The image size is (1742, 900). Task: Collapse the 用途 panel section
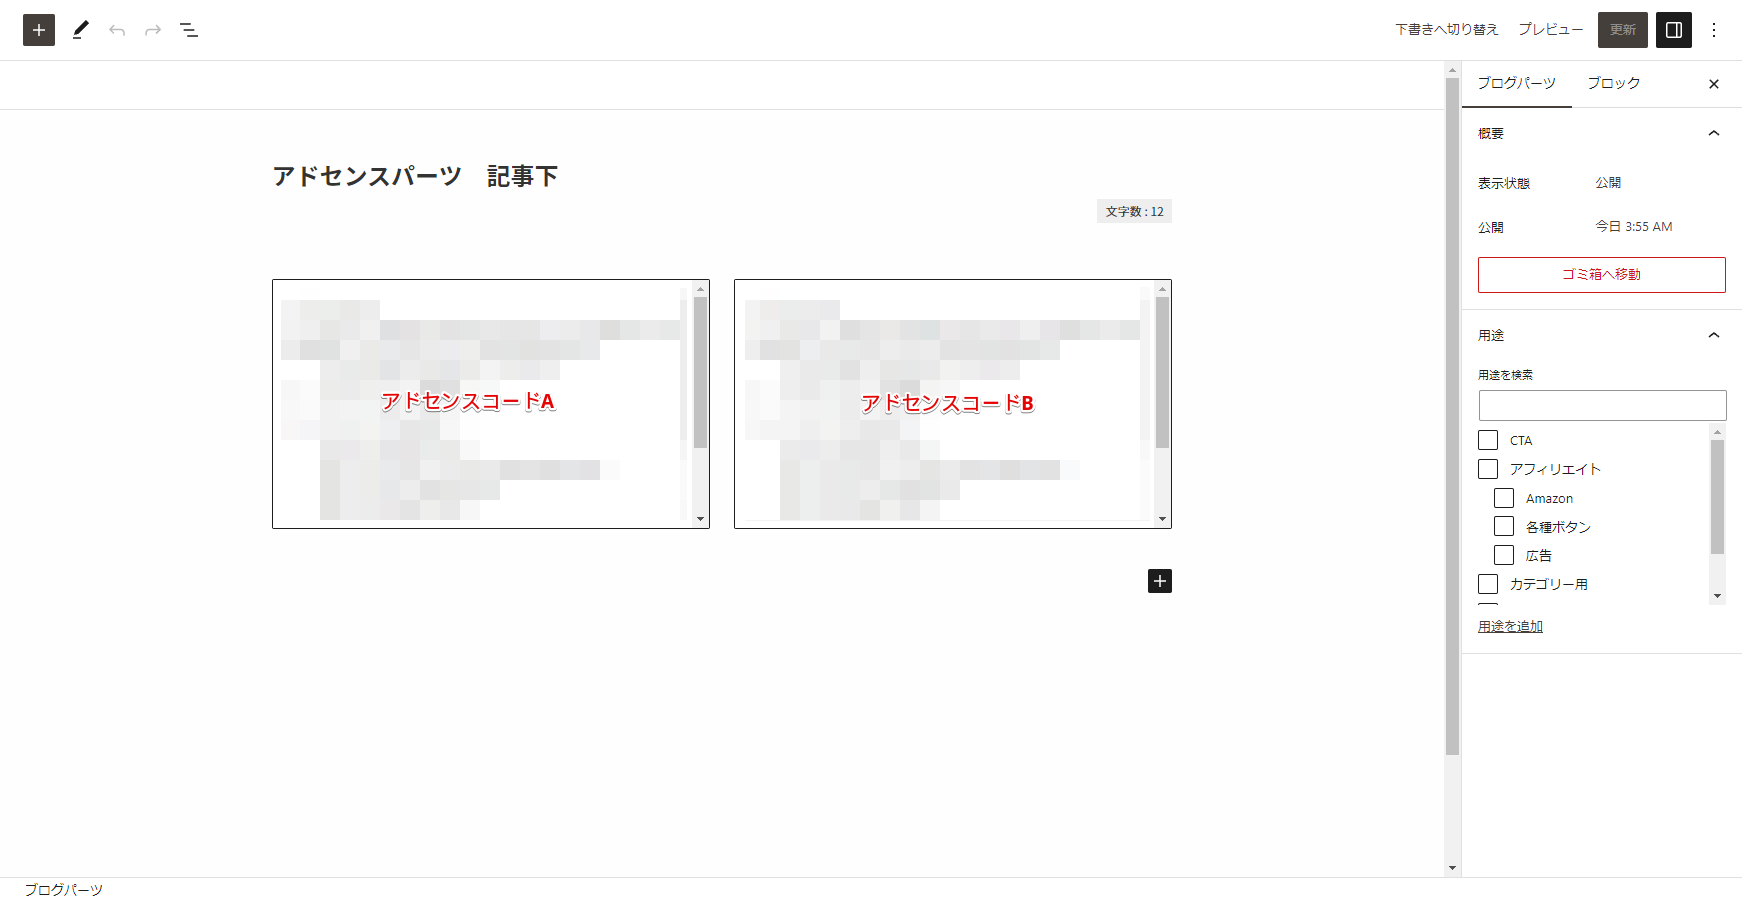click(x=1714, y=335)
